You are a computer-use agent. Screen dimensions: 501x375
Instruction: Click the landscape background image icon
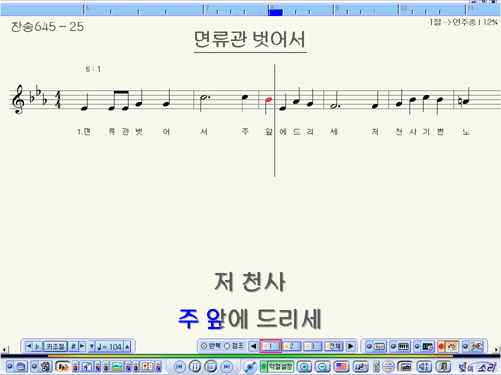pyautogui.click(x=117, y=367)
